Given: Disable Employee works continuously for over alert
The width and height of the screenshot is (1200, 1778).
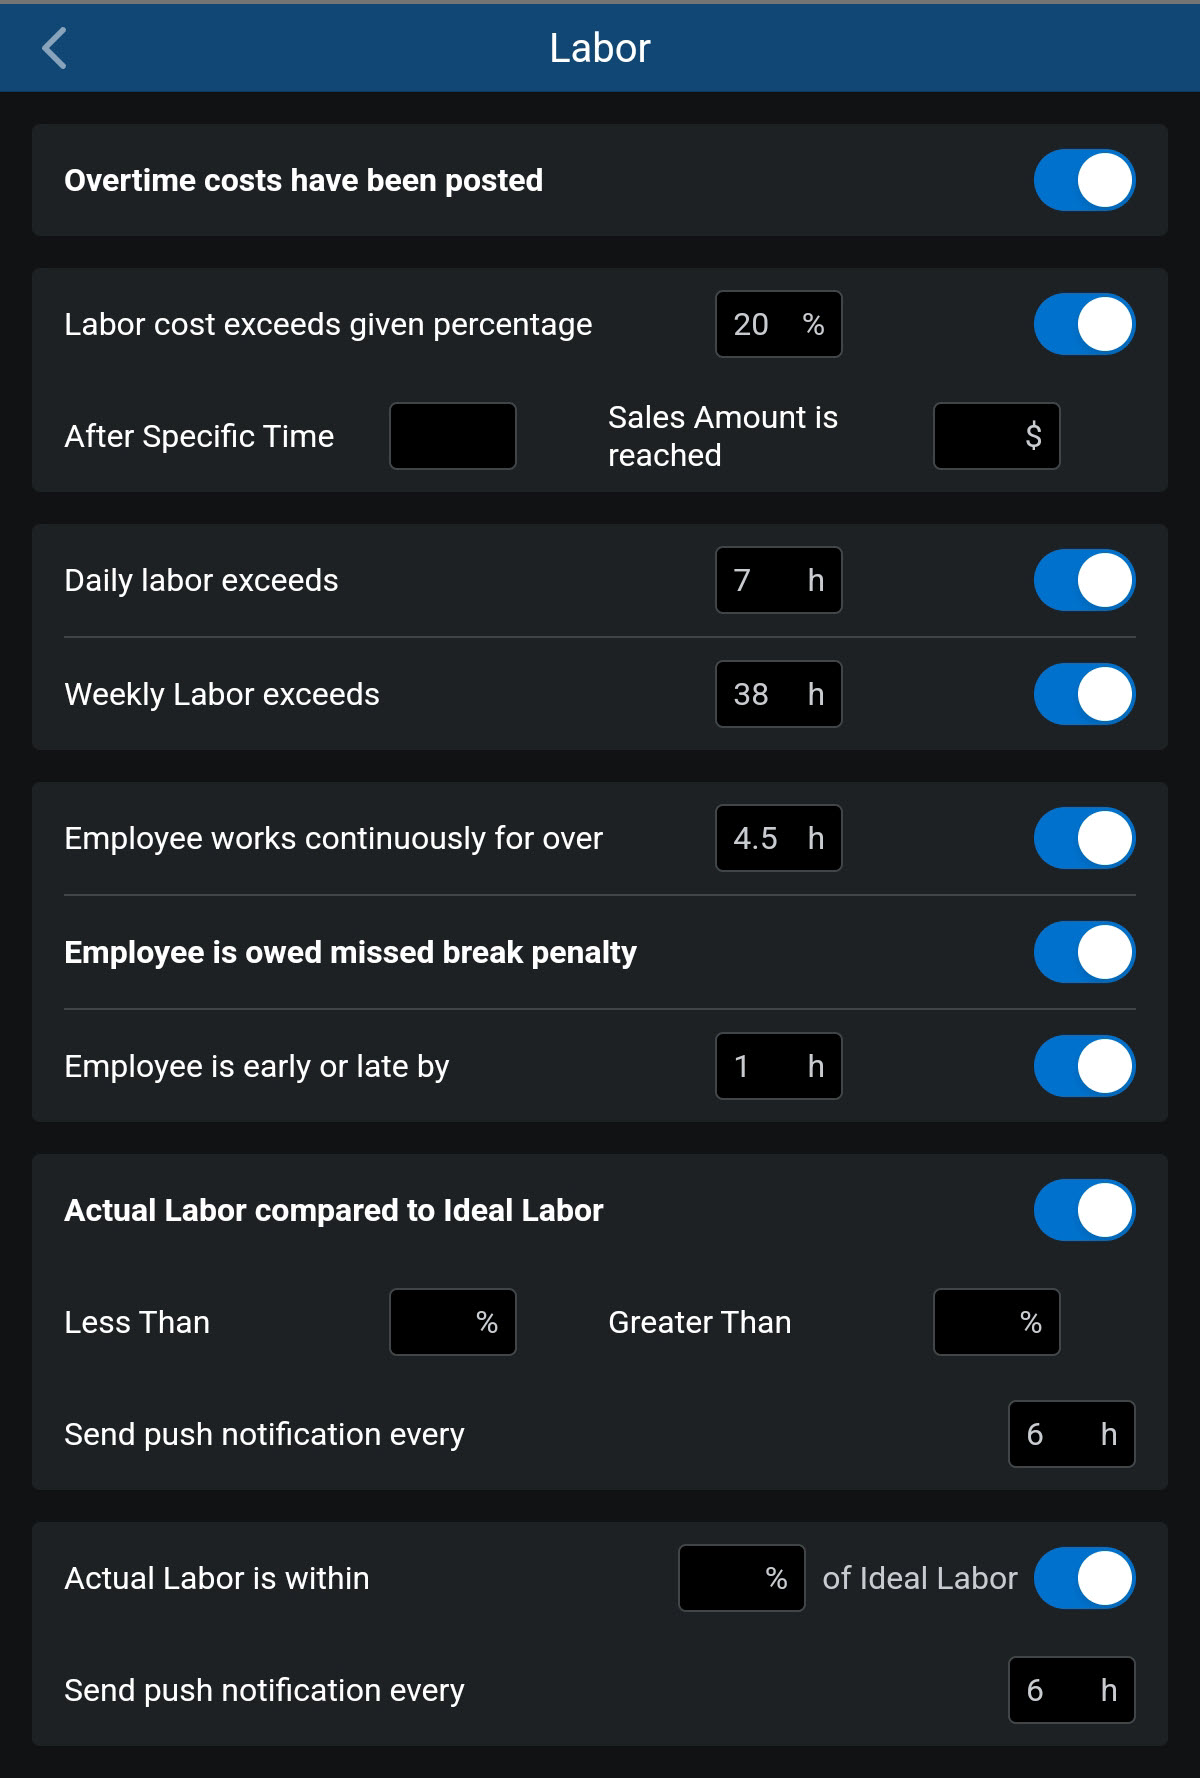Looking at the screenshot, I should [x=1084, y=838].
